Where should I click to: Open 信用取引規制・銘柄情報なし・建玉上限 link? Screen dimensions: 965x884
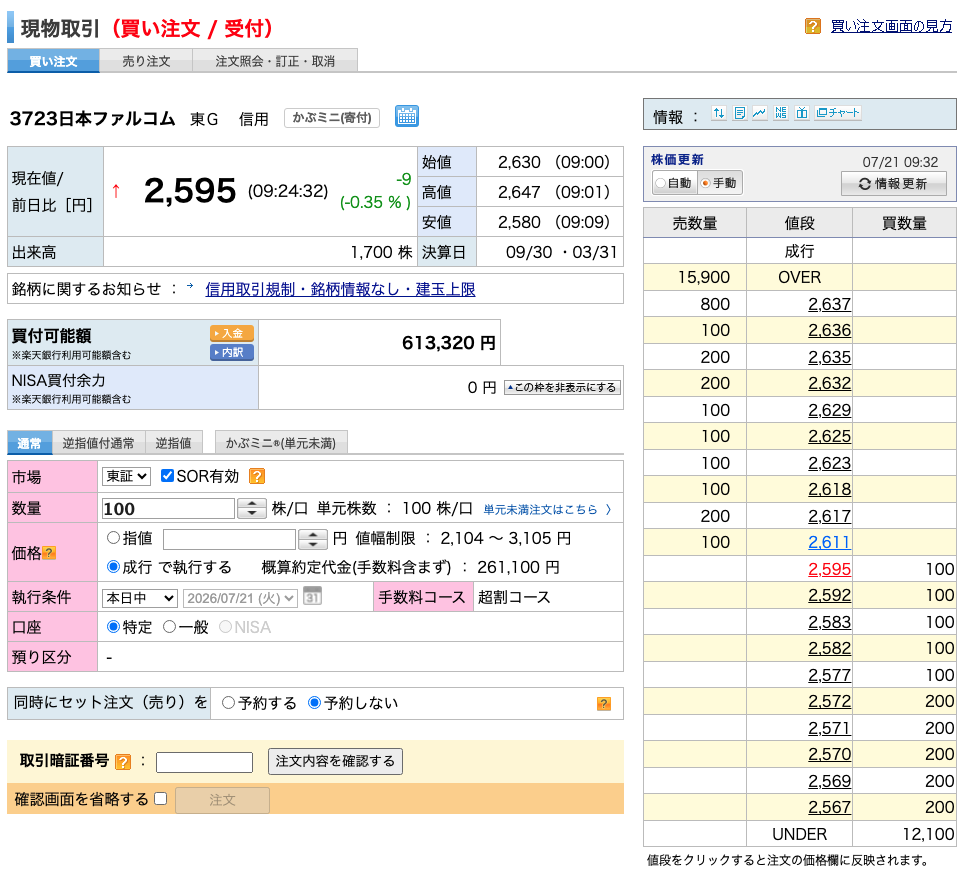[340, 289]
